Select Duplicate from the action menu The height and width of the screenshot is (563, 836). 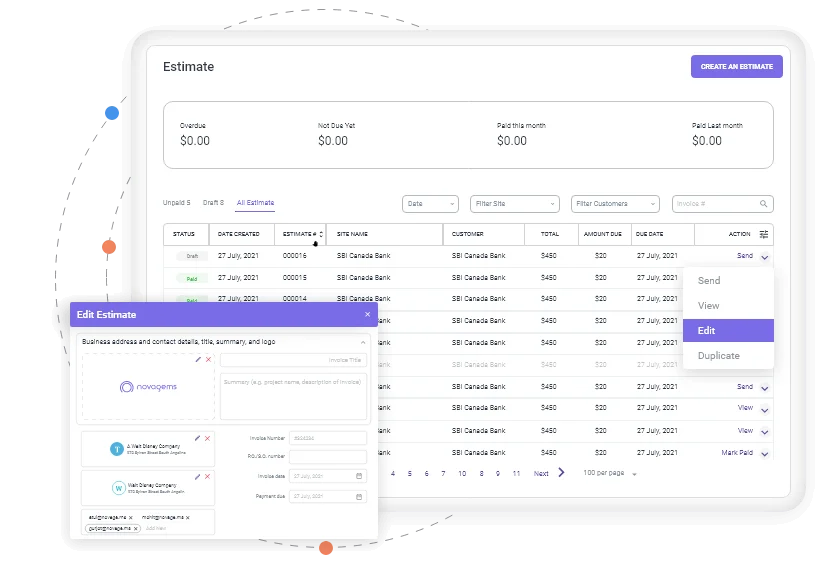(727, 356)
